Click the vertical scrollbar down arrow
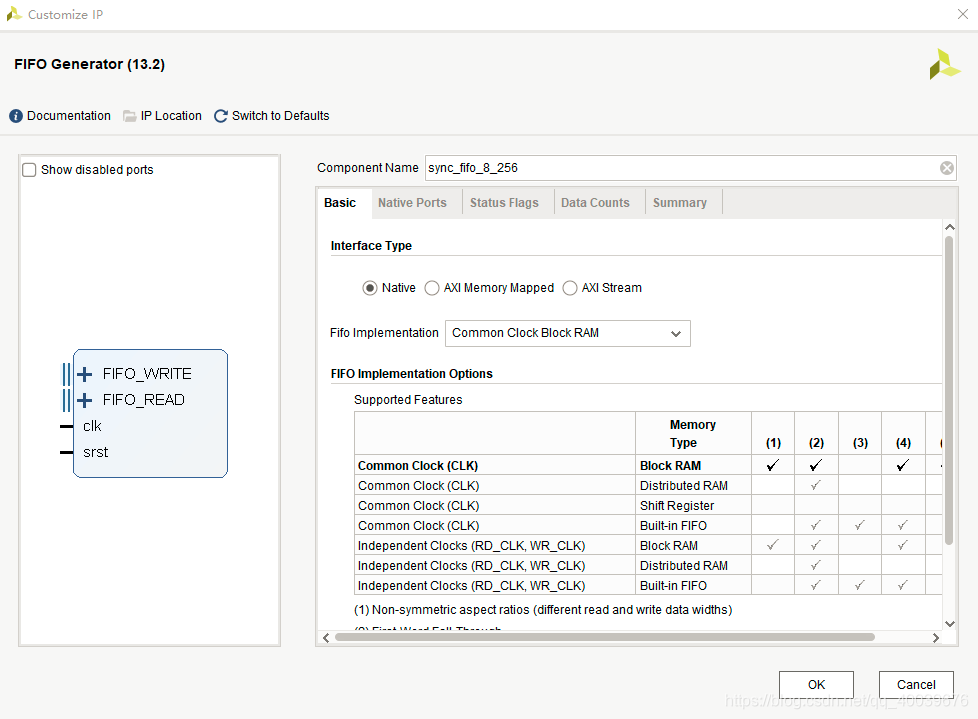Image resolution: width=978 pixels, height=719 pixels. [x=949, y=624]
